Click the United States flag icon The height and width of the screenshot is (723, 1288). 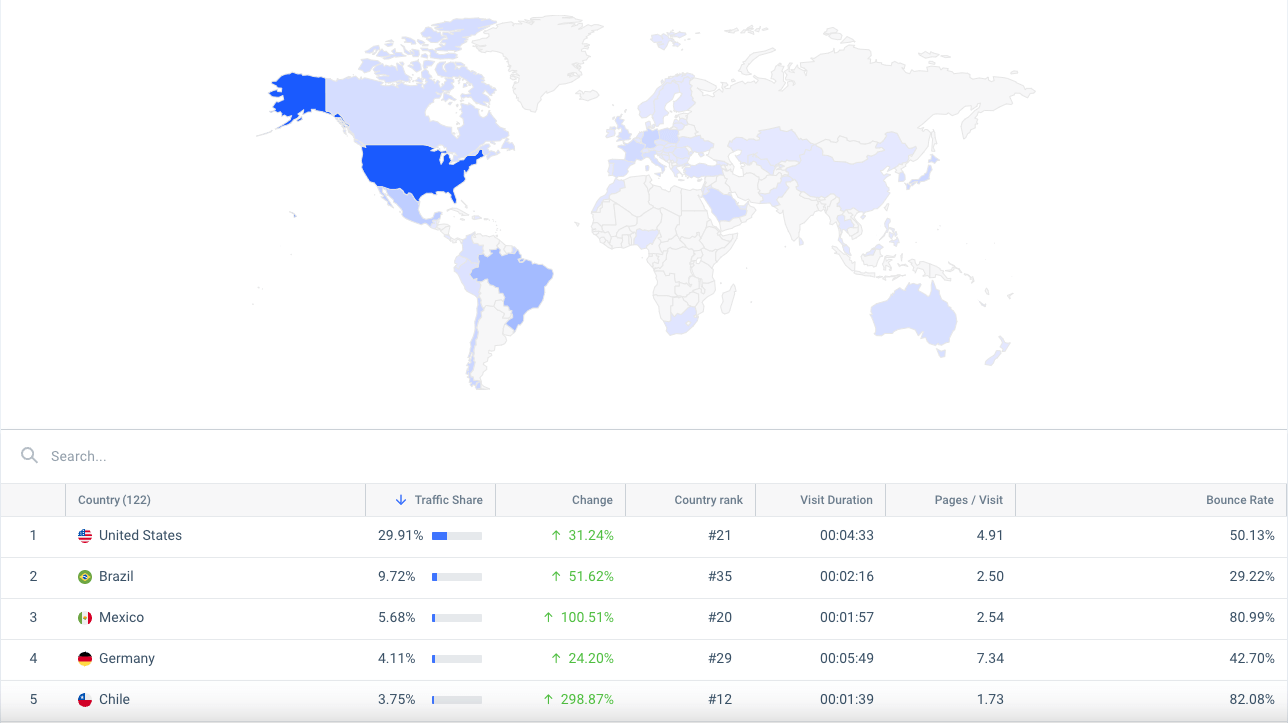coord(85,536)
